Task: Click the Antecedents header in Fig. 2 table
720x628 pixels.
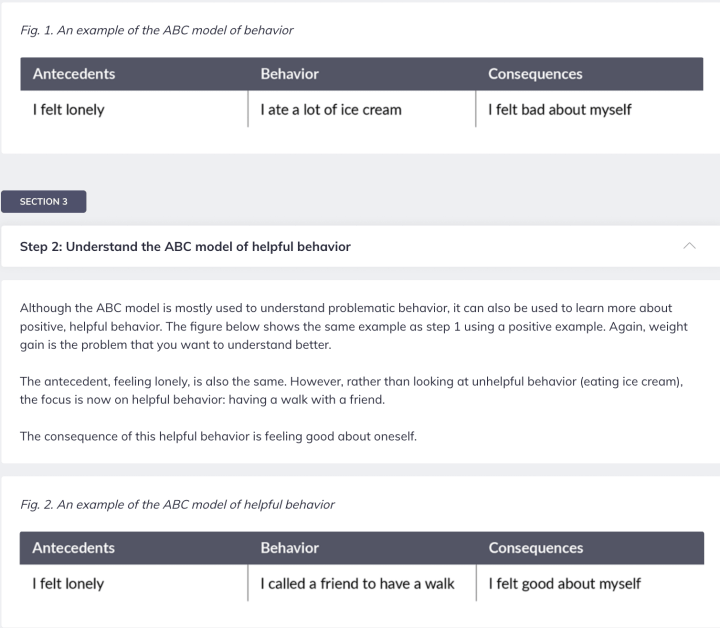Action: (x=74, y=548)
